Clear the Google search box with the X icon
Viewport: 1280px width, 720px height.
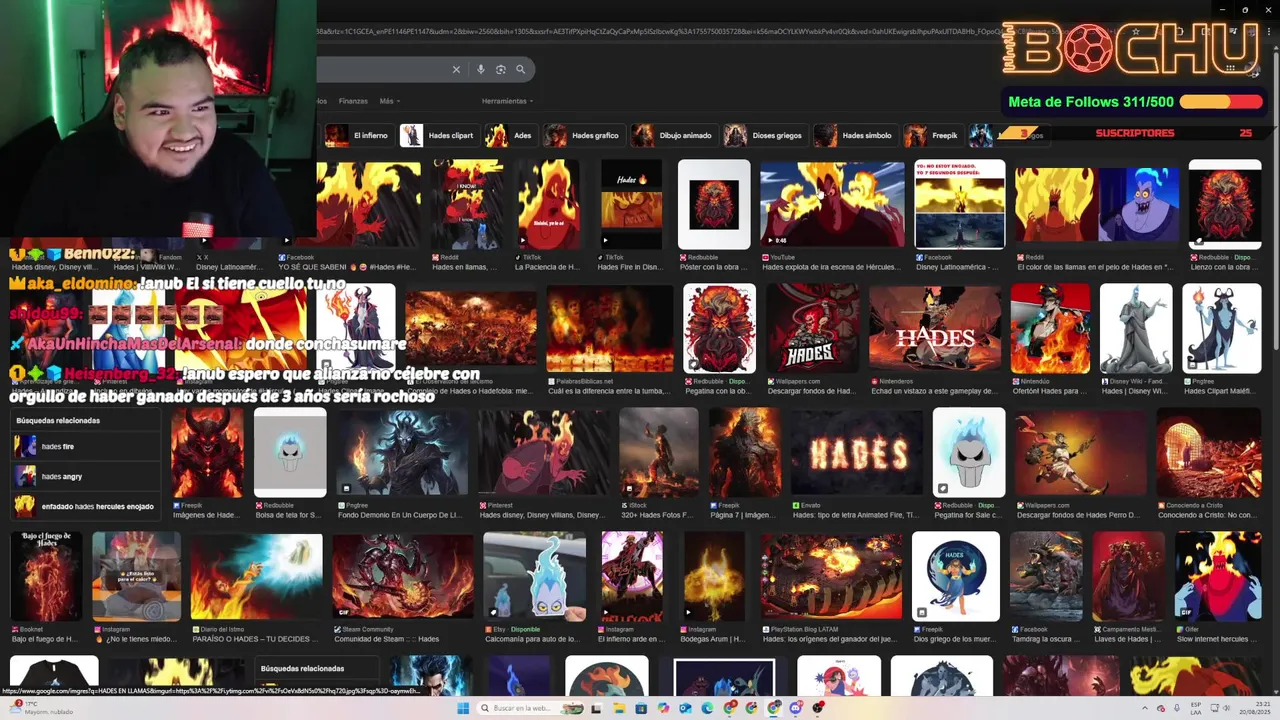(456, 70)
